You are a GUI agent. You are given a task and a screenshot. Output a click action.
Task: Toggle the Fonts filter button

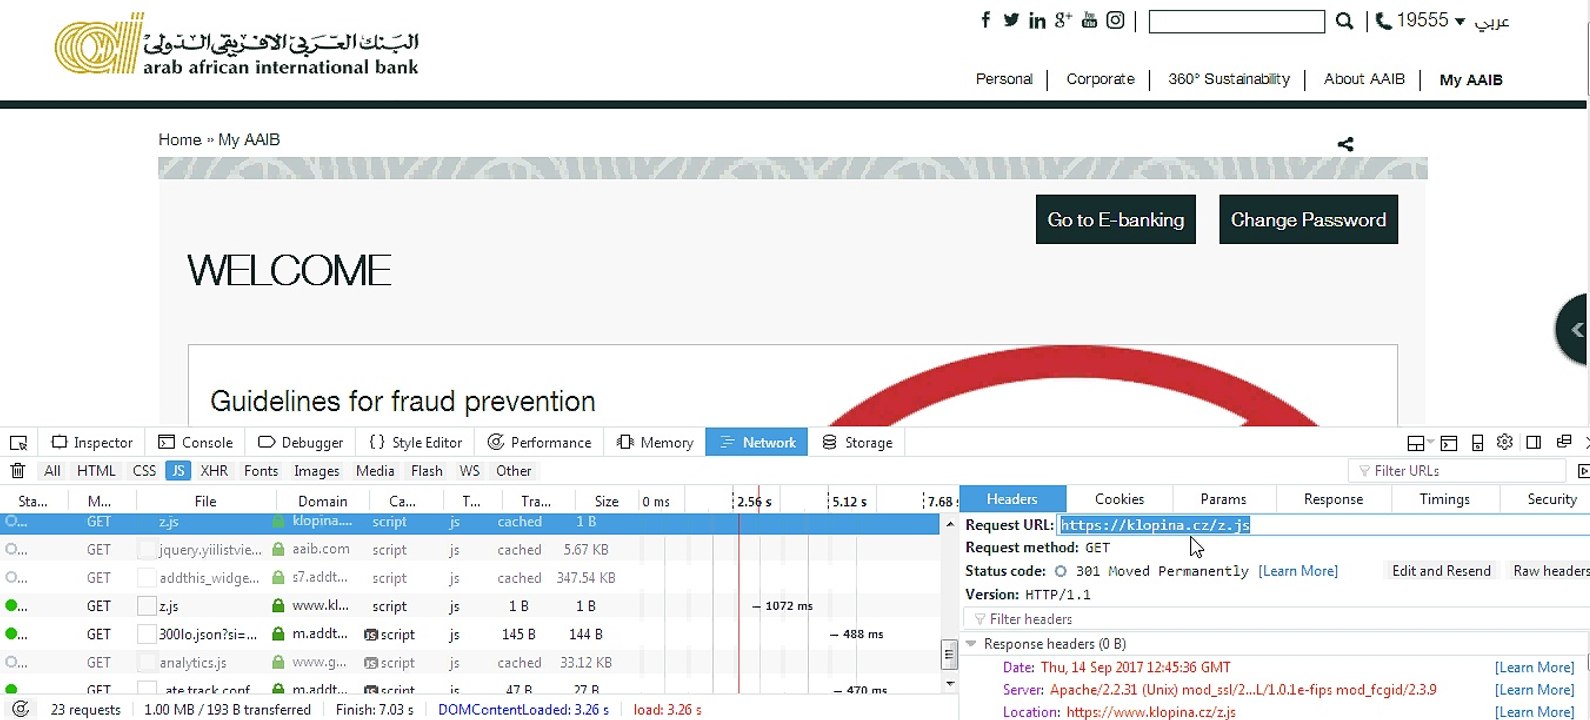pos(261,471)
